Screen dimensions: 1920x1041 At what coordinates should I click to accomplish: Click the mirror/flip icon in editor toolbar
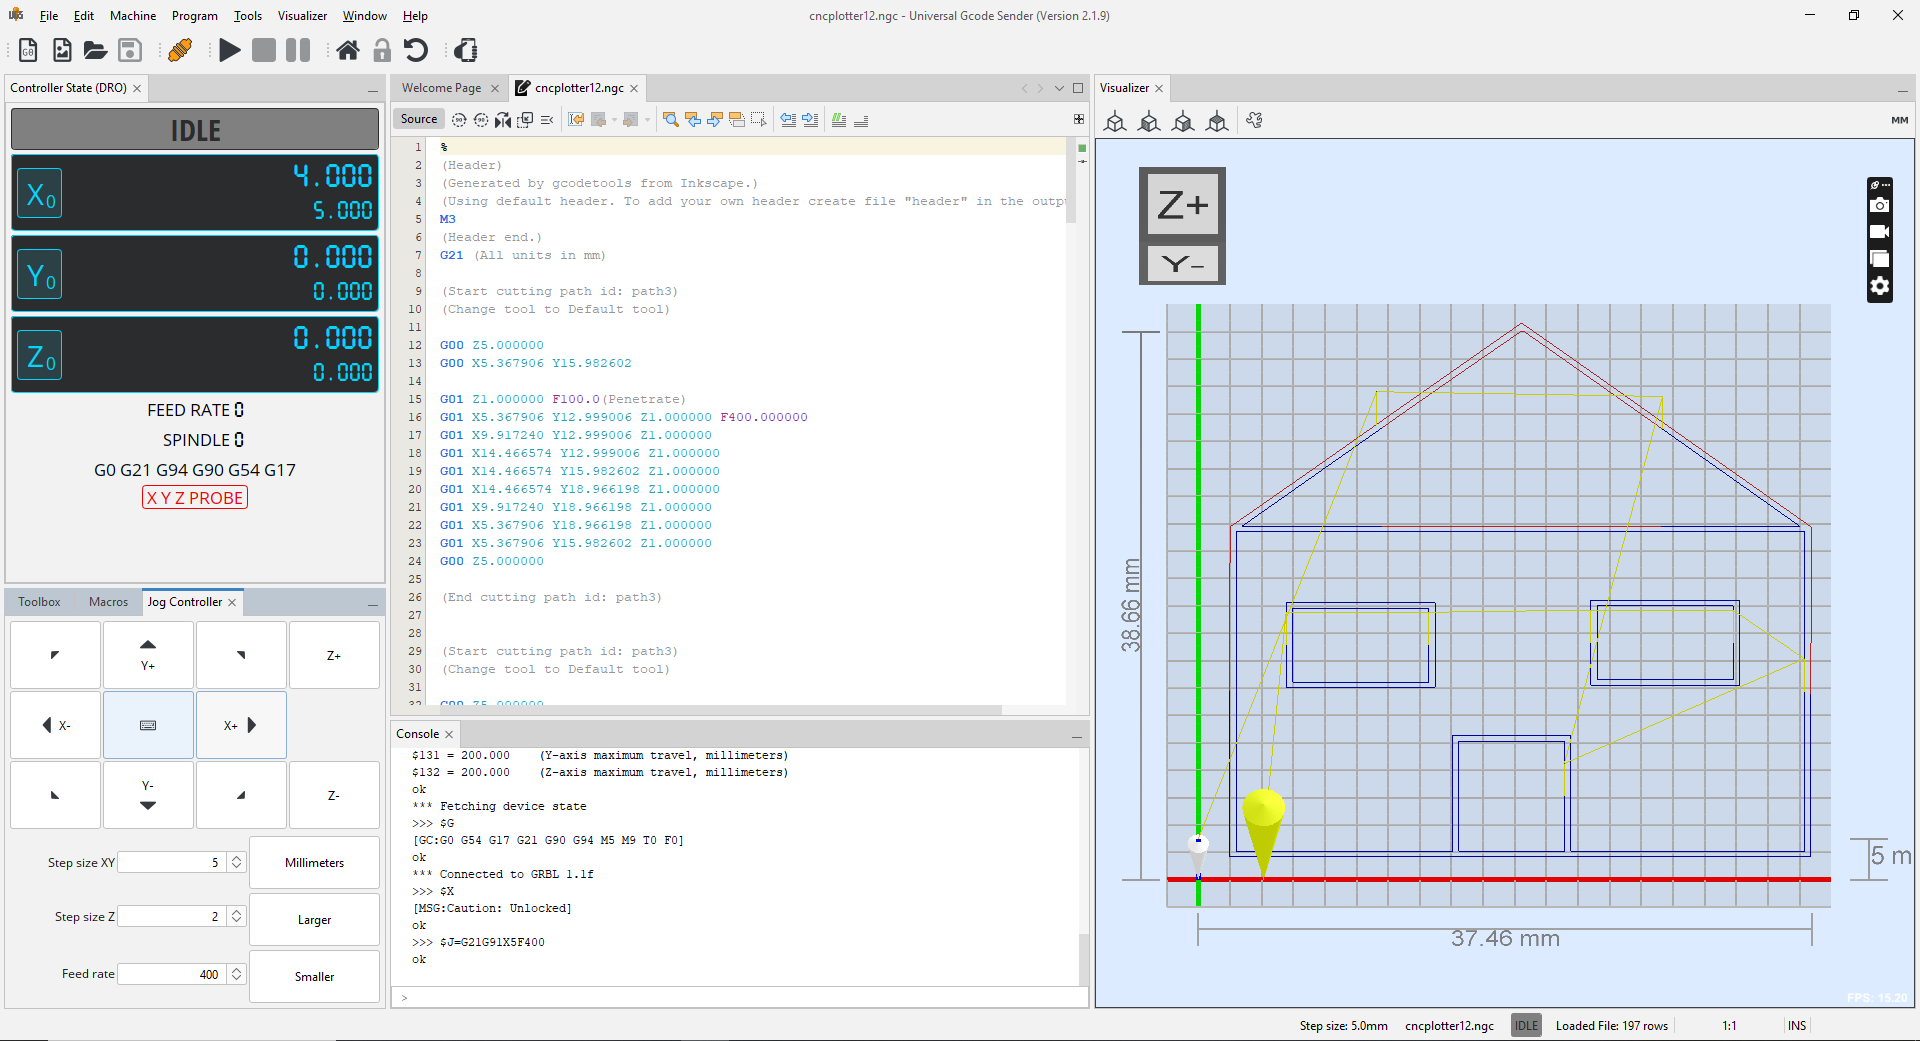click(x=503, y=120)
